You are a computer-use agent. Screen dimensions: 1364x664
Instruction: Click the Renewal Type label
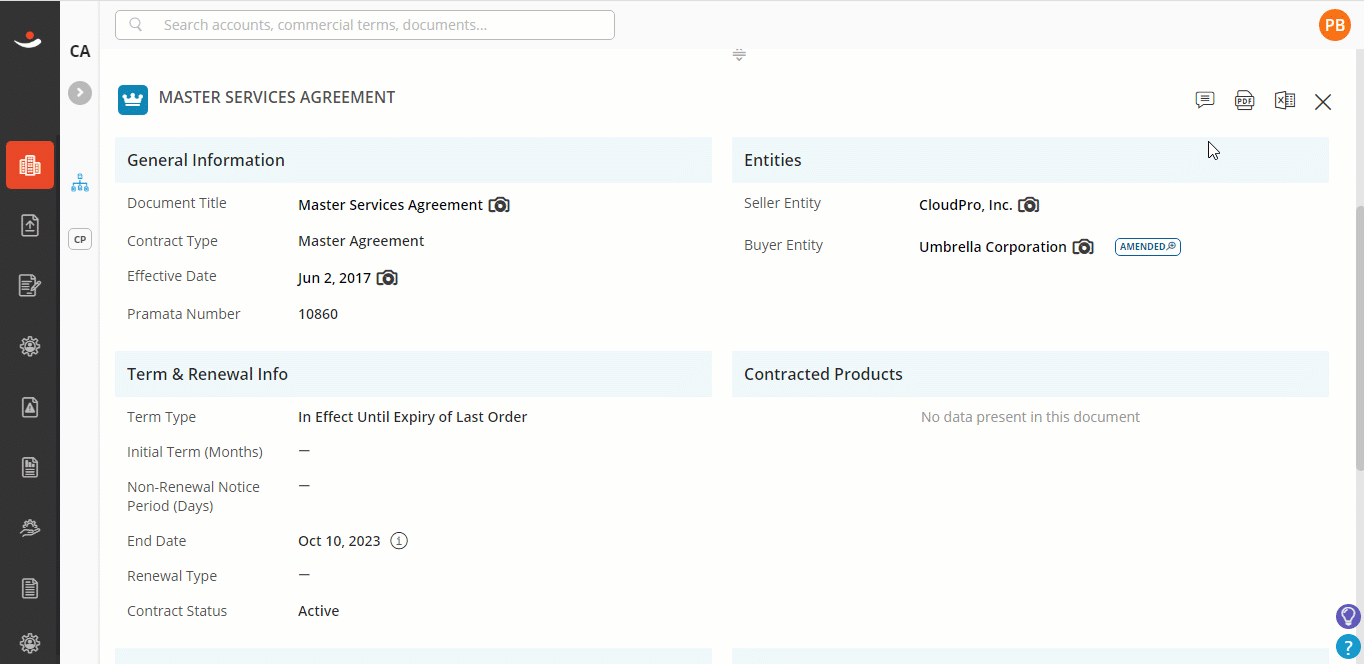pyautogui.click(x=172, y=576)
